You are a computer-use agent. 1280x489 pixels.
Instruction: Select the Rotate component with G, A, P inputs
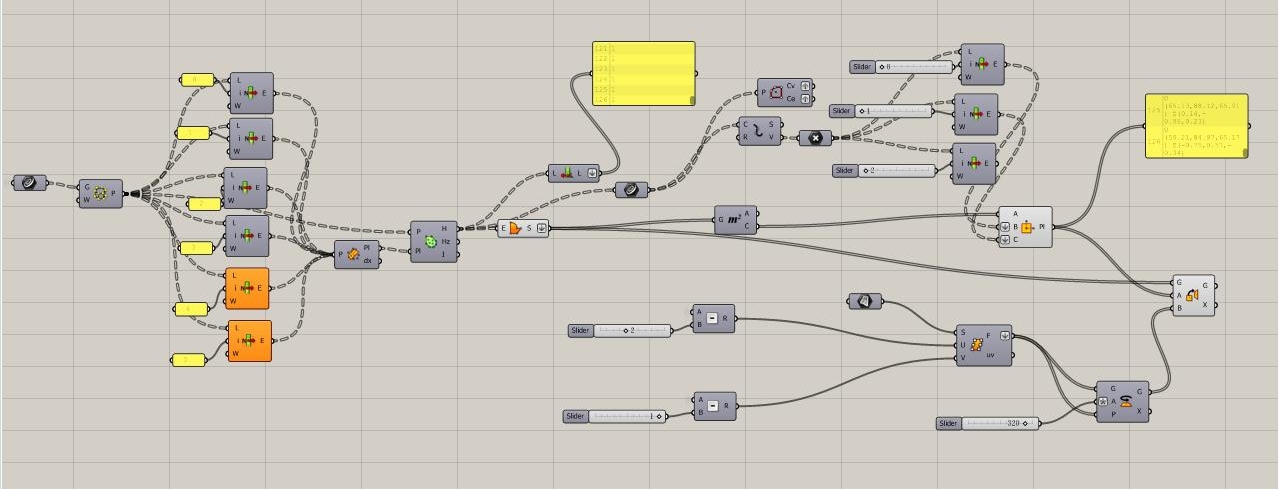(1121, 402)
